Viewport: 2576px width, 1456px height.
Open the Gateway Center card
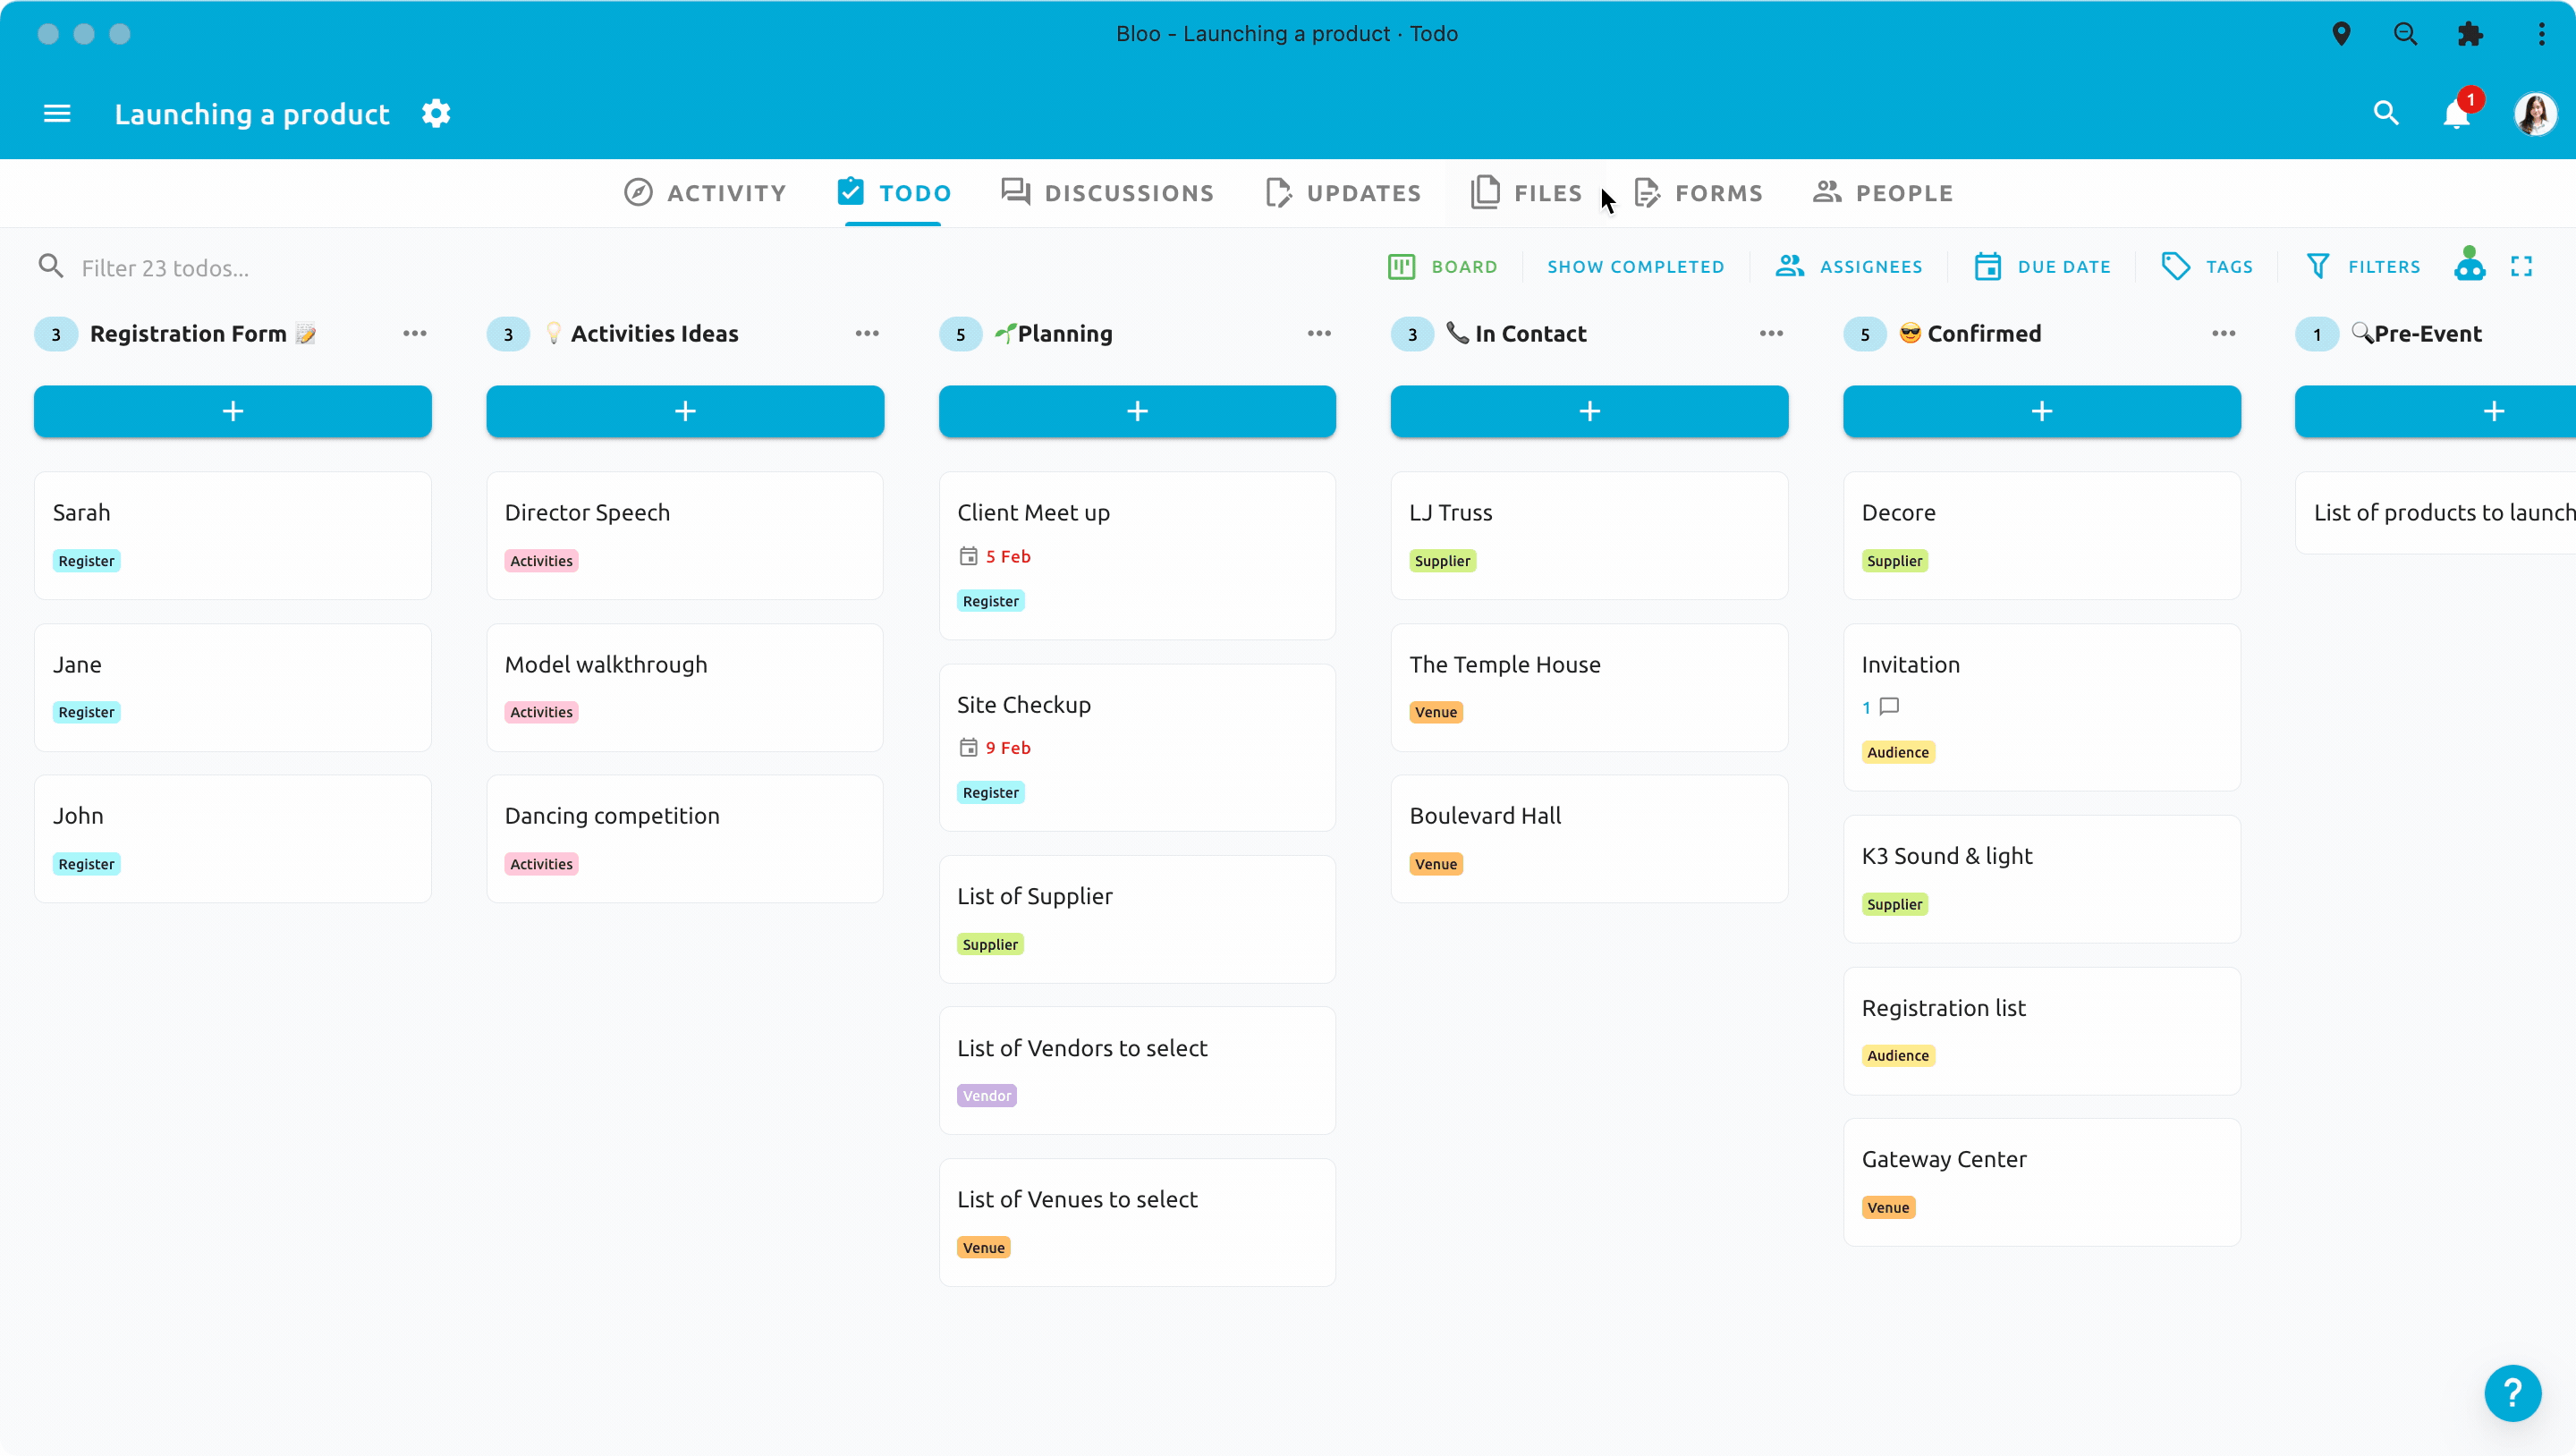[2041, 1182]
